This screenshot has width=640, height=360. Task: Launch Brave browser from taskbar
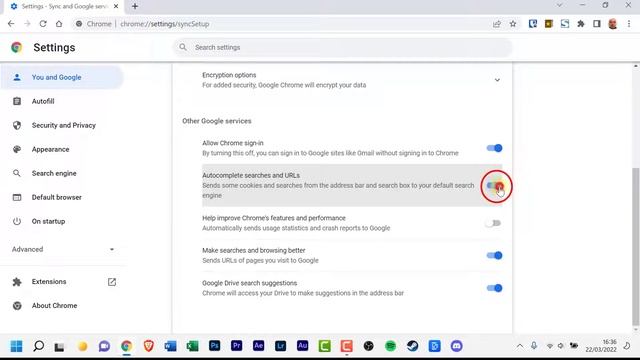point(149,346)
